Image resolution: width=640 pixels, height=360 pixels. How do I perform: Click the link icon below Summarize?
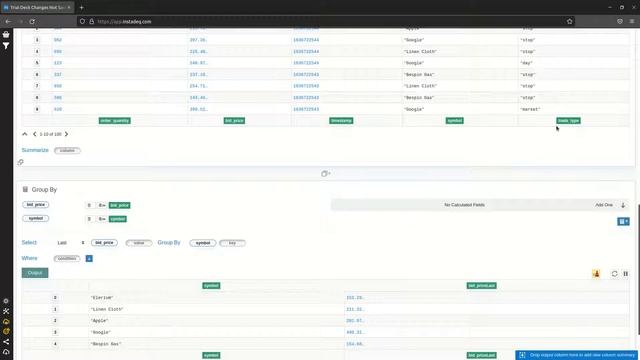[21, 162]
